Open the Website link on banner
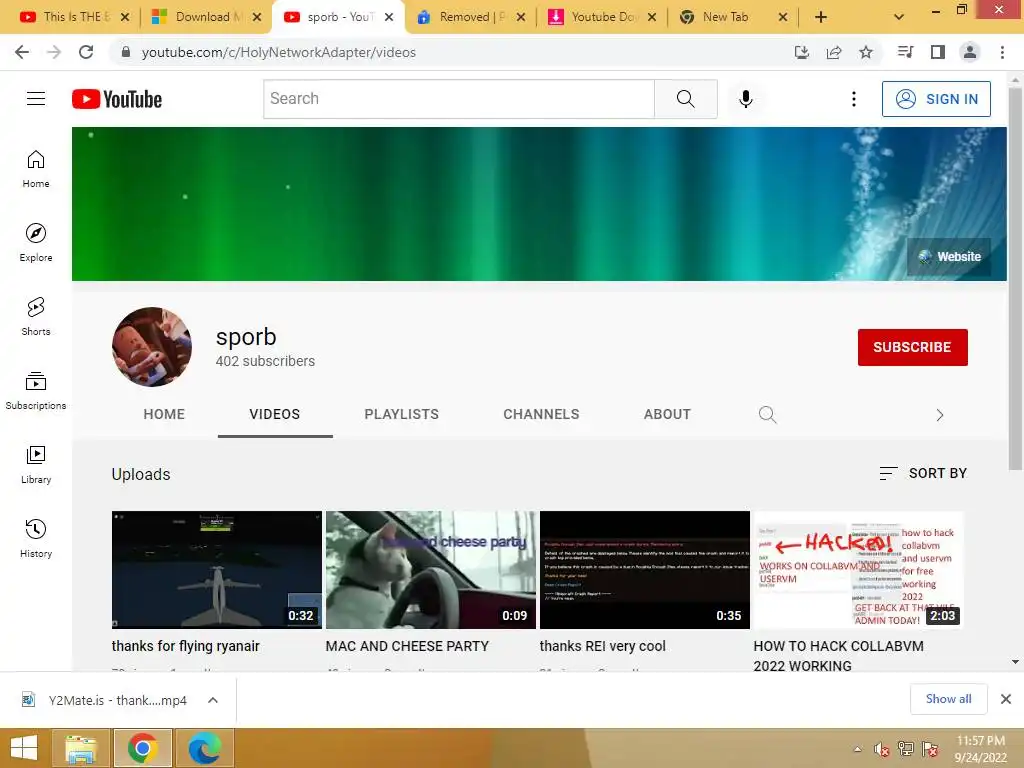The width and height of the screenshot is (1024, 768). click(949, 257)
